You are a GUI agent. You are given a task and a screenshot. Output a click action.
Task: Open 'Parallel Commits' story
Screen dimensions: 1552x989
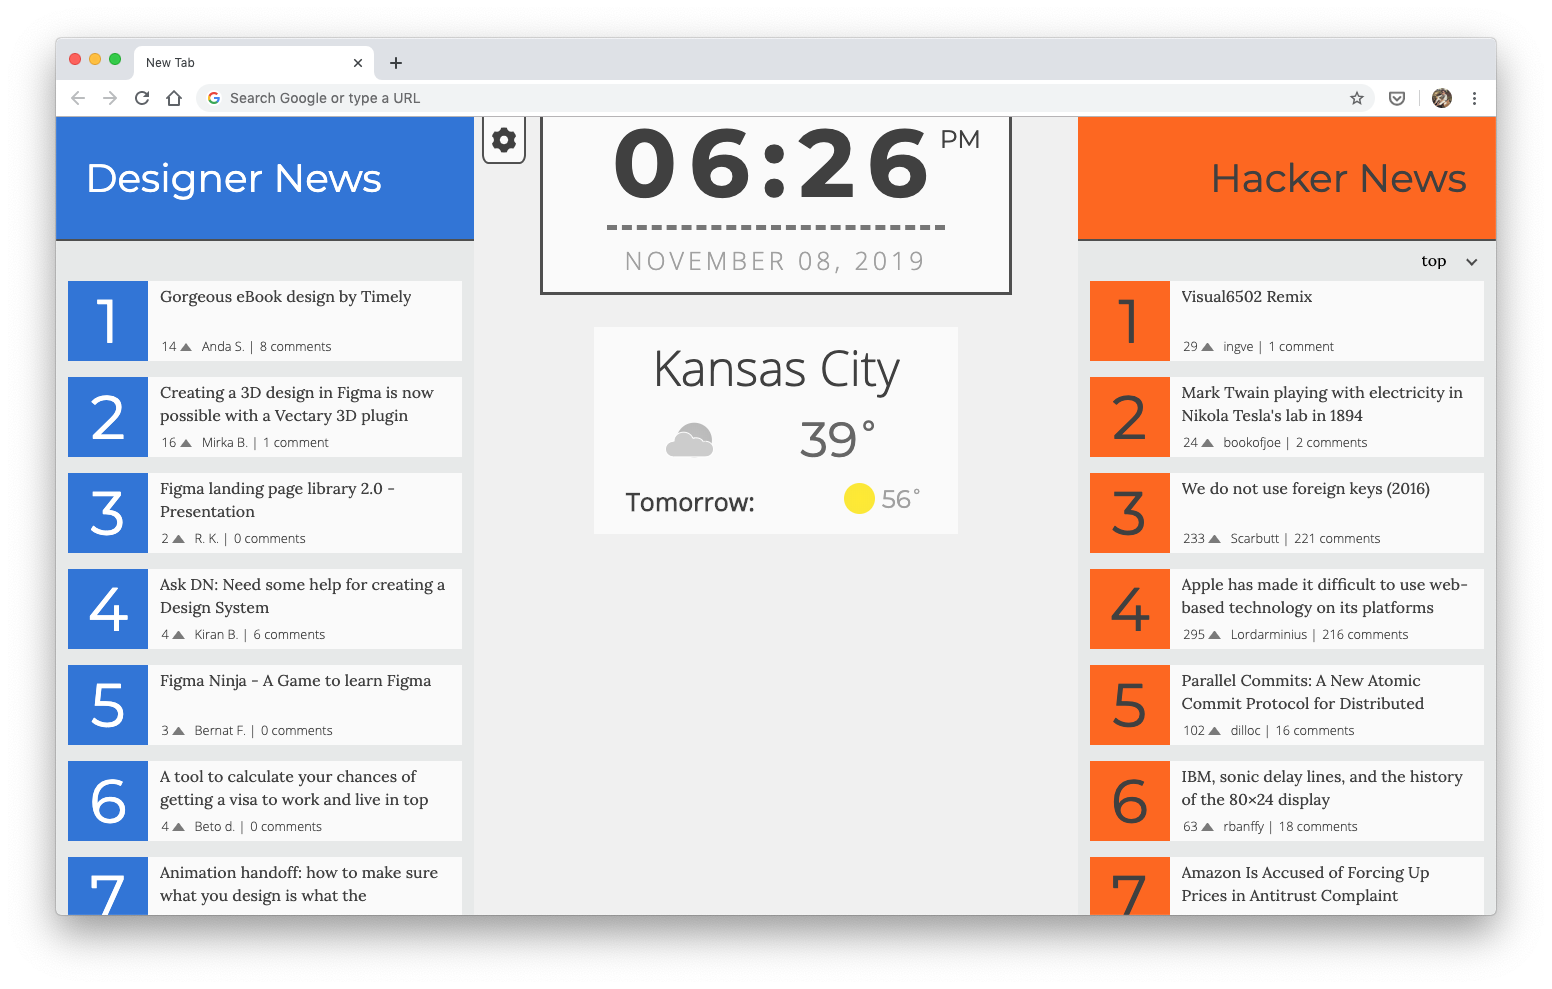click(x=1302, y=692)
